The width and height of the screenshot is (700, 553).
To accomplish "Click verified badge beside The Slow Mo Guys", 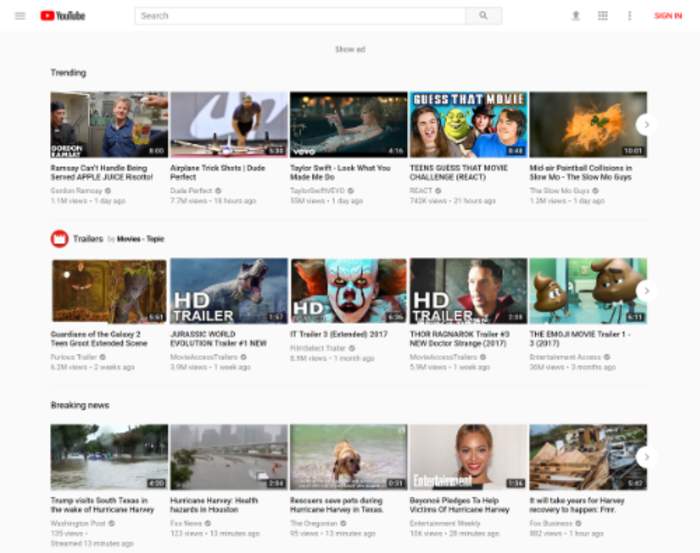I will tap(595, 191).
